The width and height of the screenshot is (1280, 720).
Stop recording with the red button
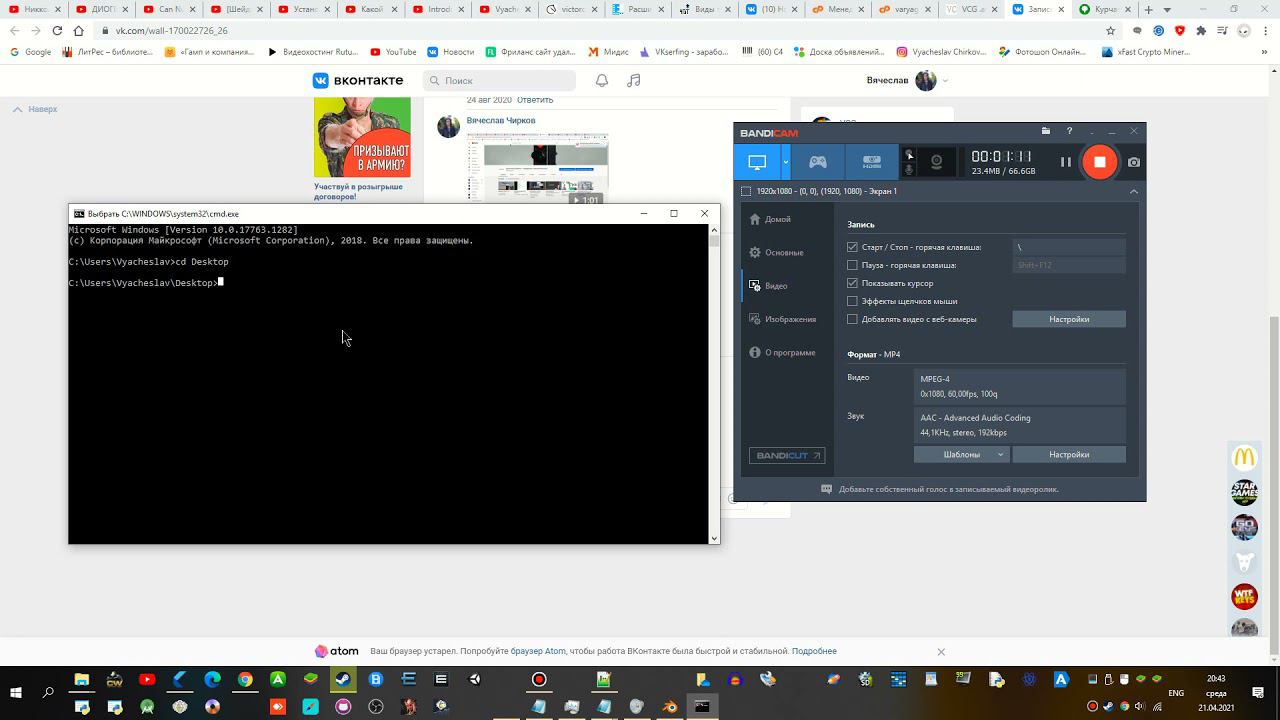pyautogui.click(x=1099, y=162)
